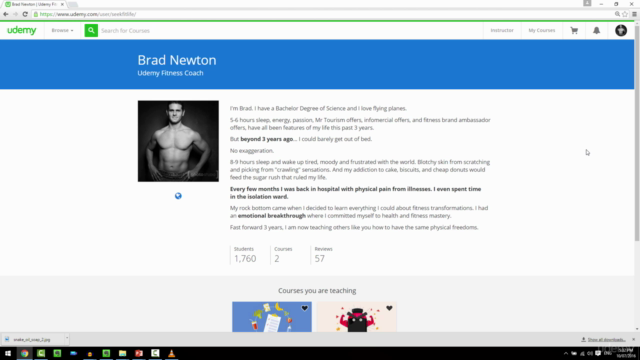Viewport: 640px width, 360px height.
Task: Click the Chrome icon in taskbar
Action: 24,353
